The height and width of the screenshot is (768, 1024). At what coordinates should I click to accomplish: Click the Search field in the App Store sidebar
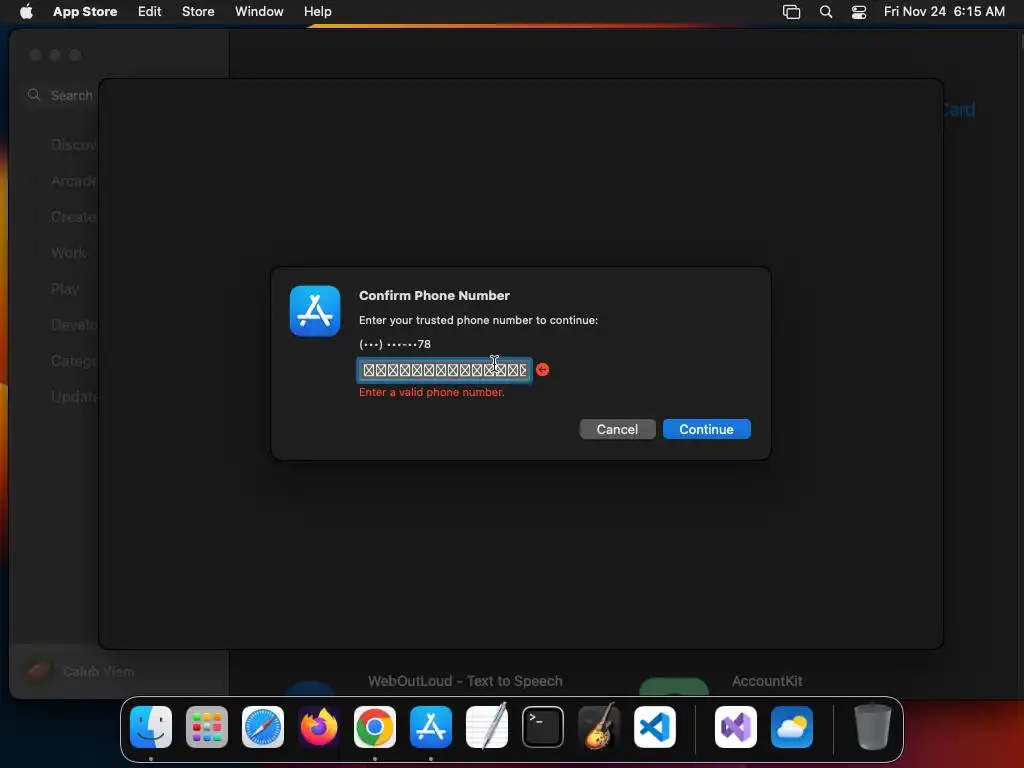point(63,95)
